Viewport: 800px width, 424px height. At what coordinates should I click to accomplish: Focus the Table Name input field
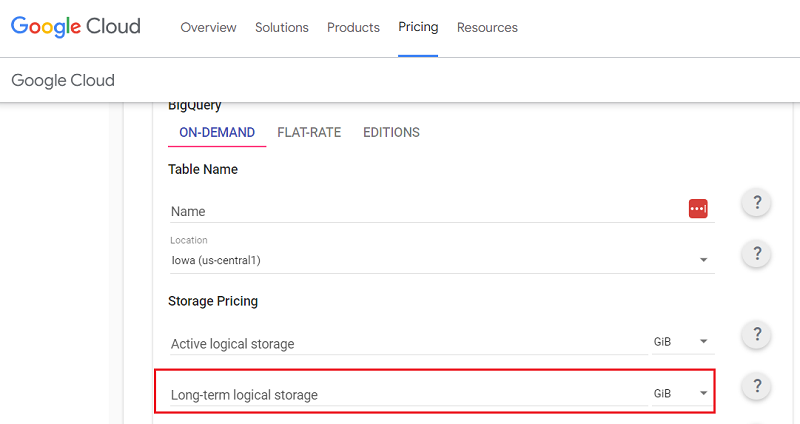click(x=429, y=211)
